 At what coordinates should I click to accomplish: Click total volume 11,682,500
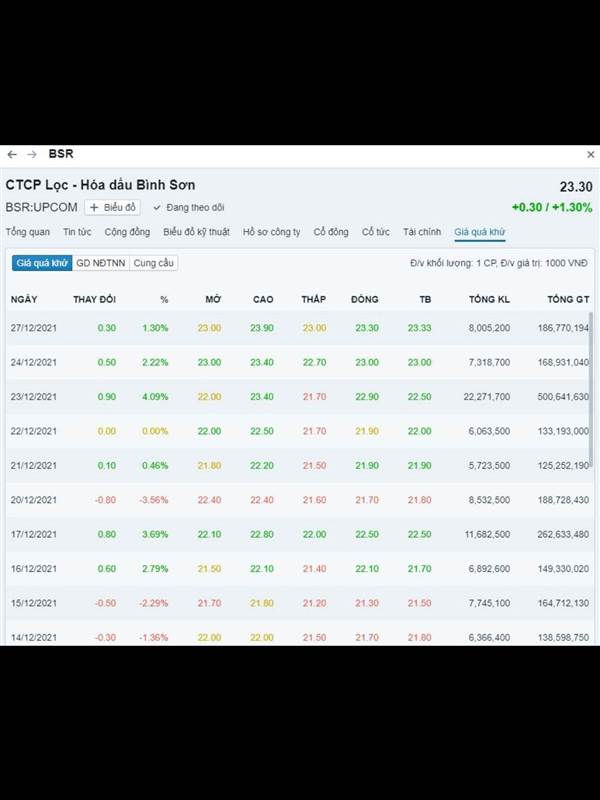[x=487, y=534]
